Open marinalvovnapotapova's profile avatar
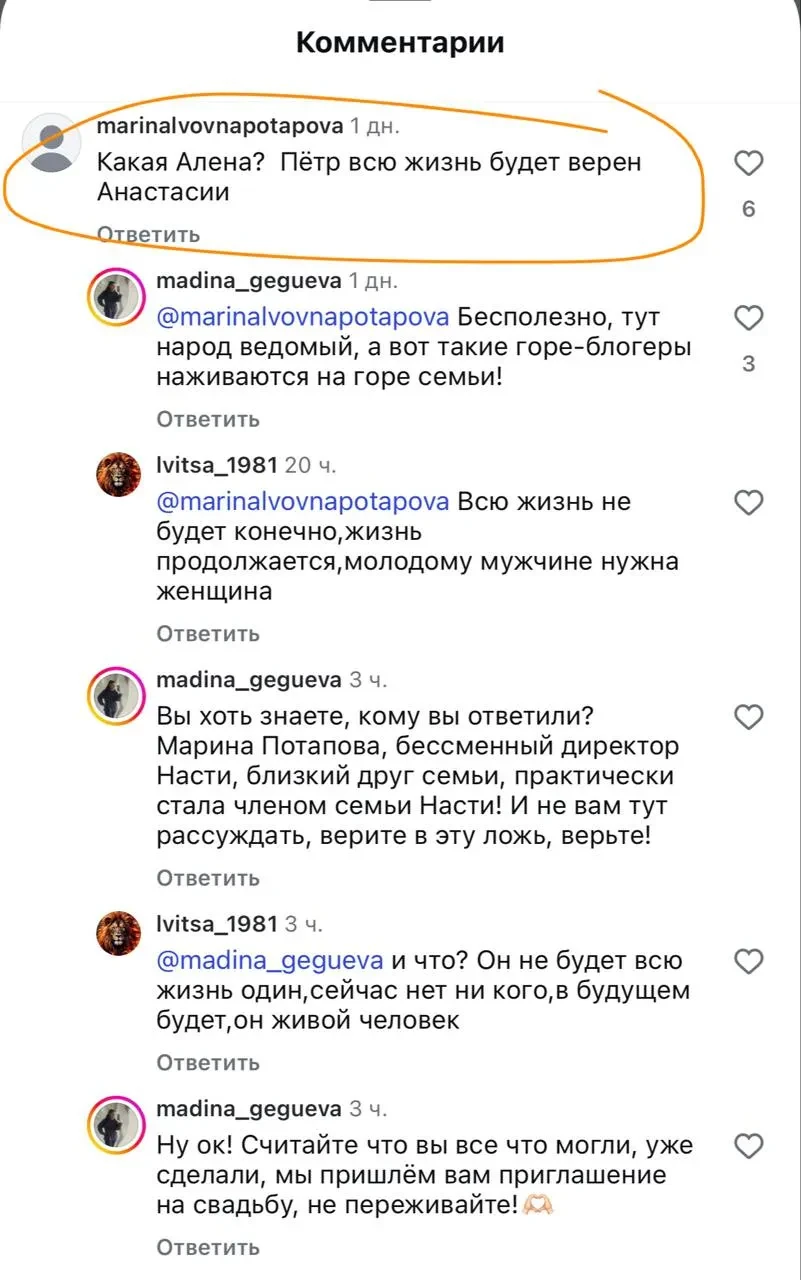This screenshot has width=801, height=1280. (52, 145)
